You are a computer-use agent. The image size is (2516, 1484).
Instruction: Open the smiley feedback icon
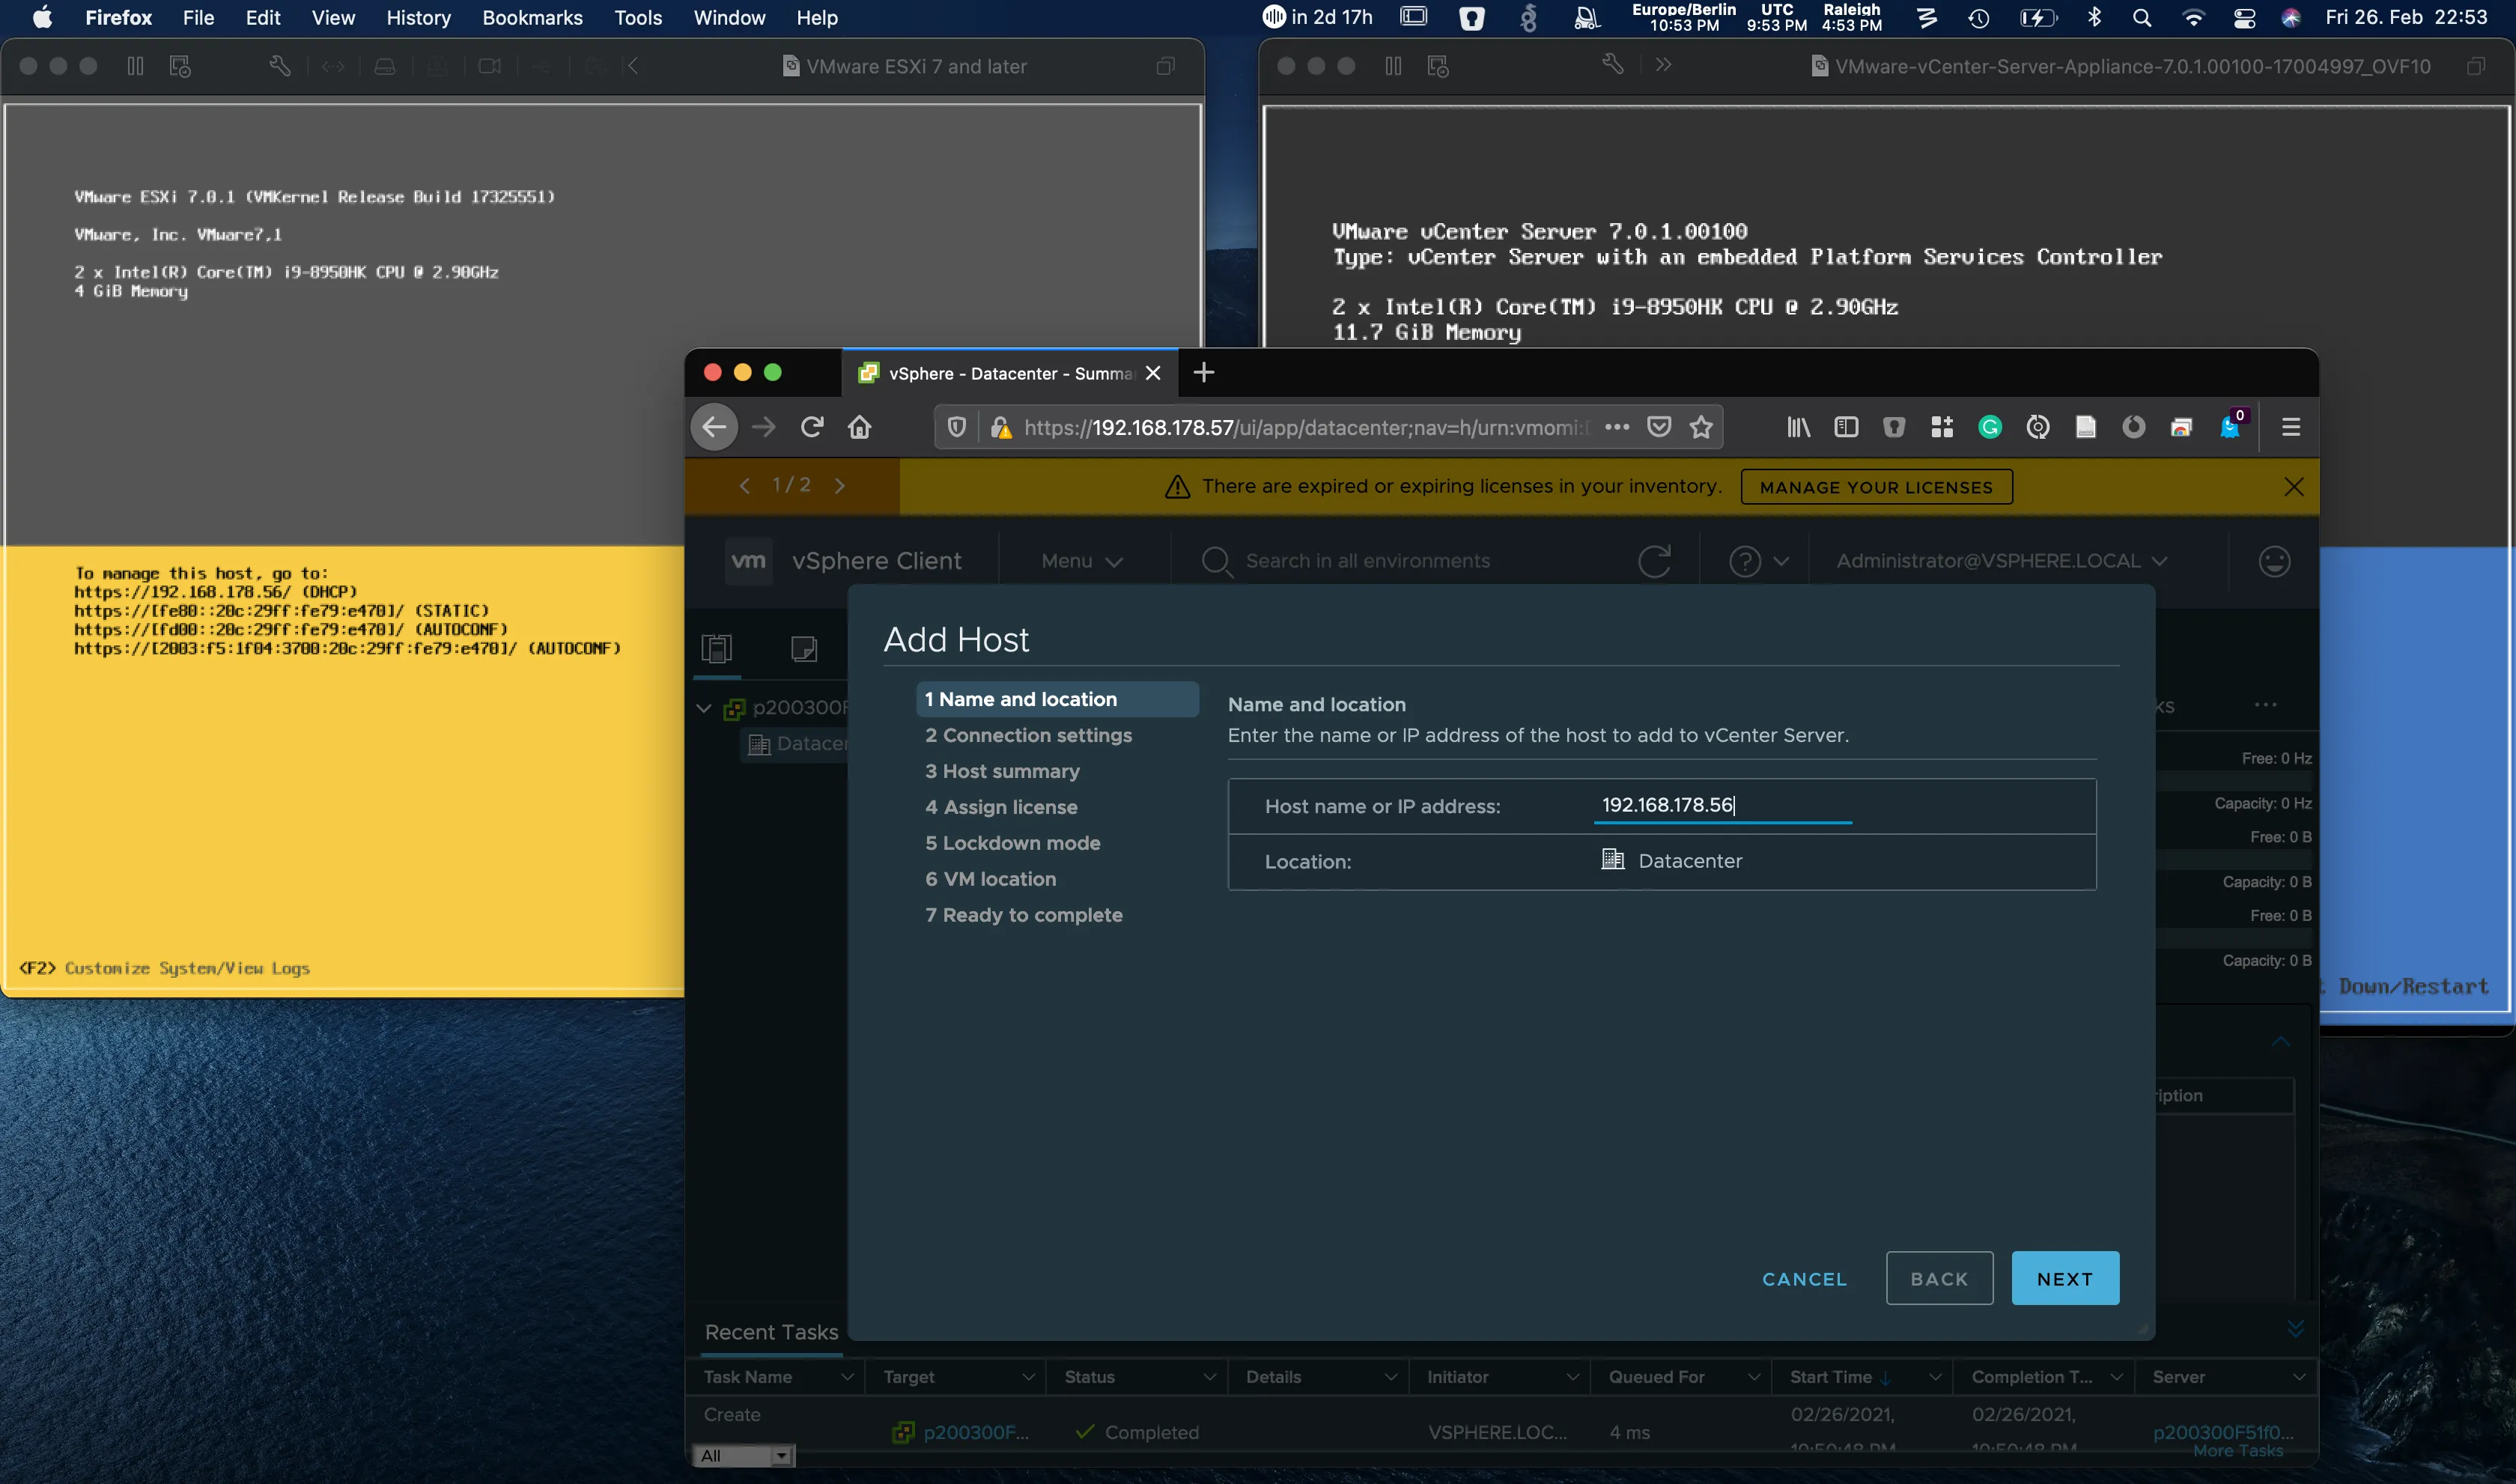point(2274,561)
